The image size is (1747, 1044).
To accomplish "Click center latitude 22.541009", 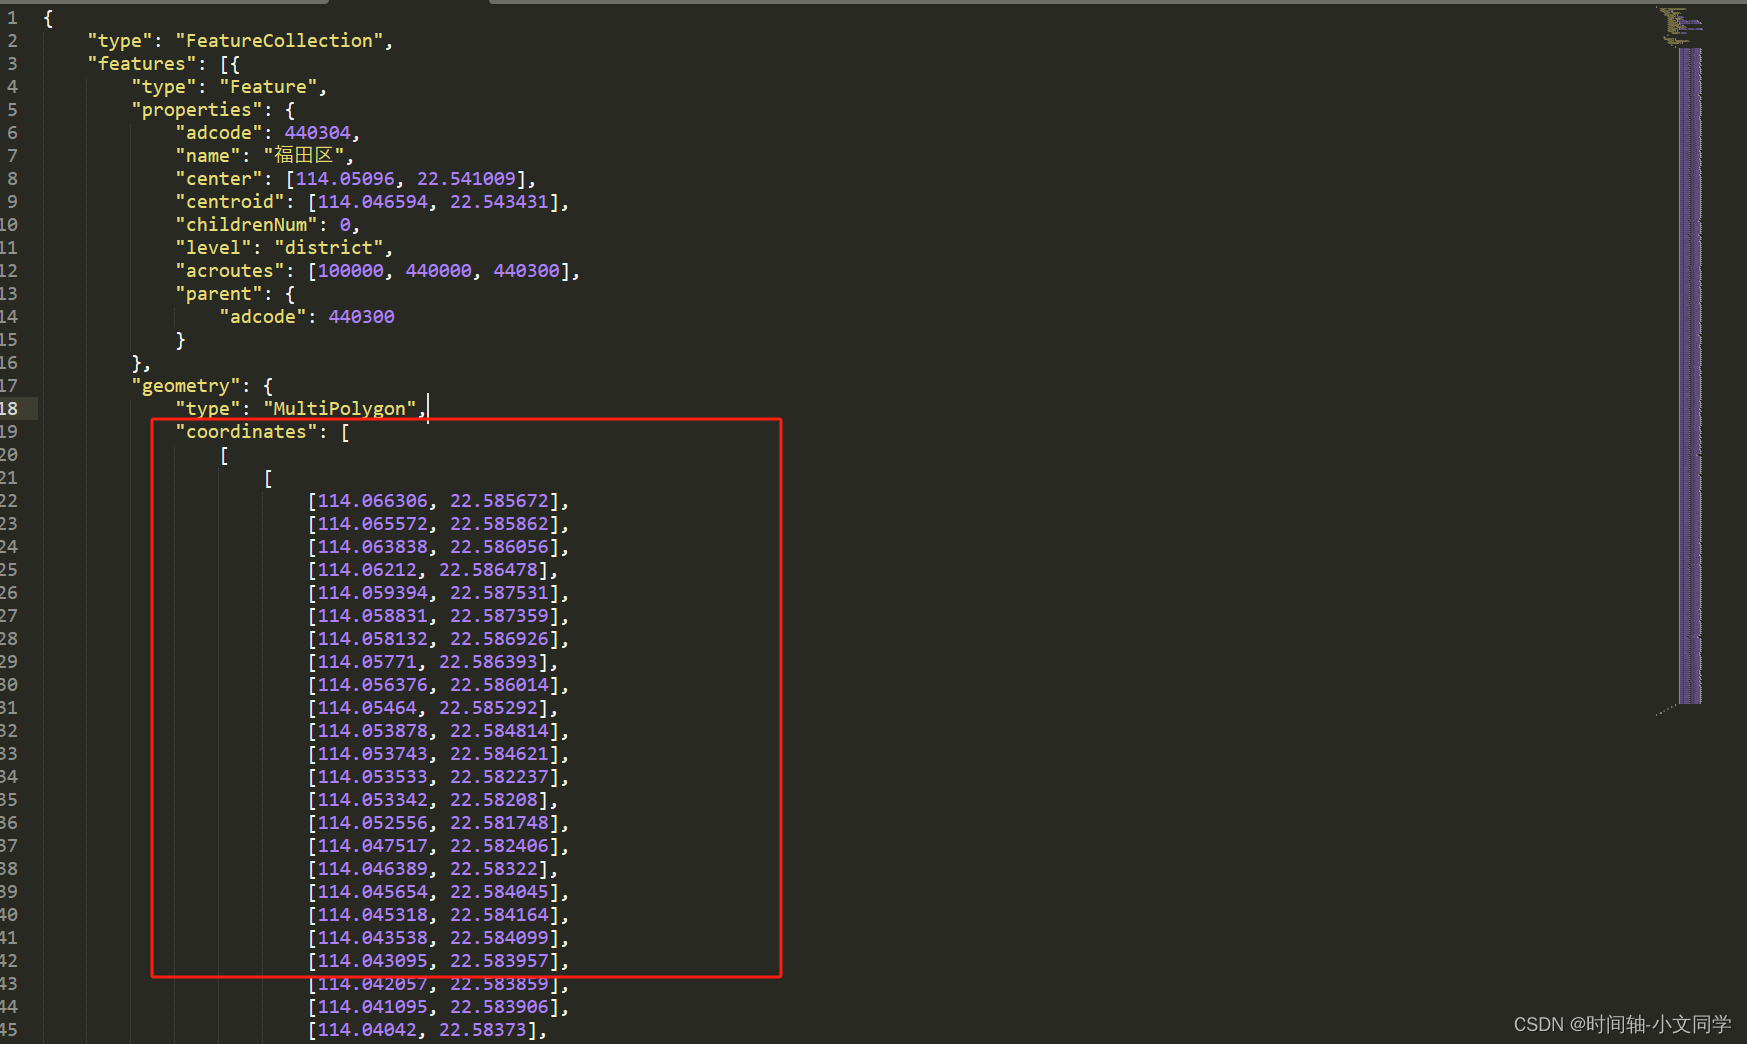I will tap(466, 179).
